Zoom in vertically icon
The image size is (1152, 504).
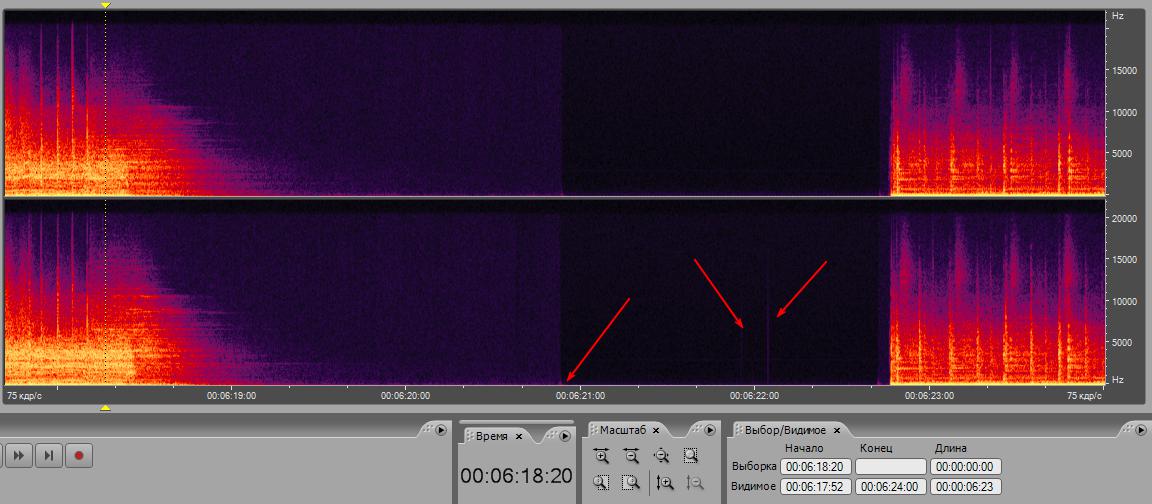point(665,483)
